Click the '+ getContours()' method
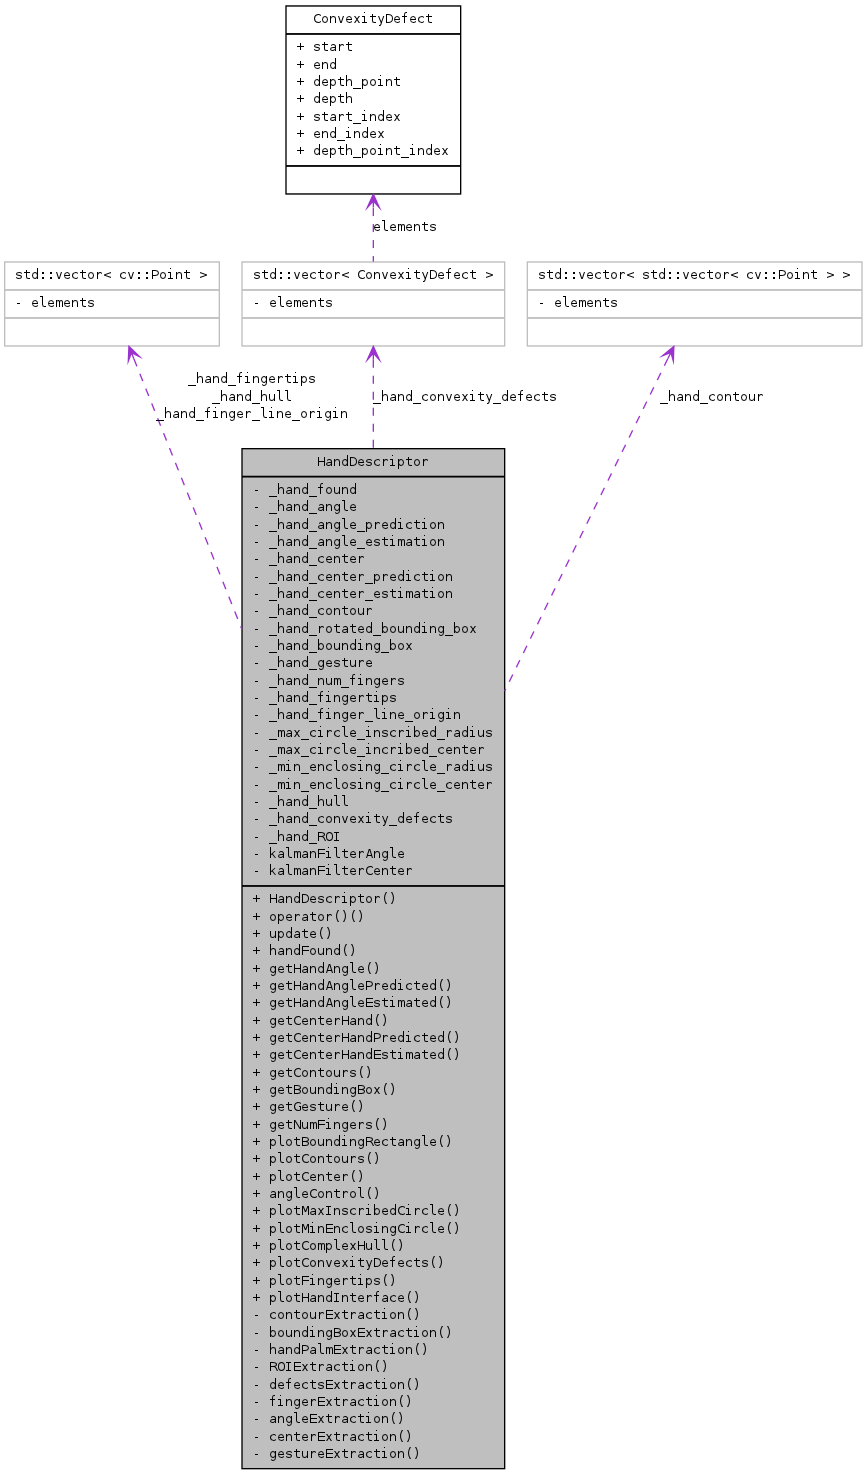 [x=313, y=1072]
